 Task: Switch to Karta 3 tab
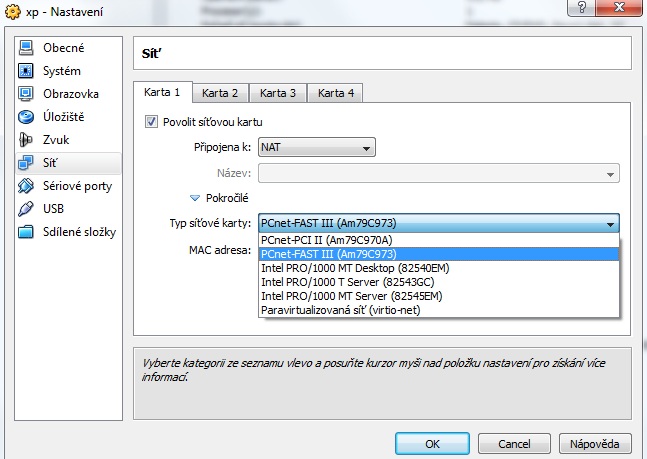point(278,93)
